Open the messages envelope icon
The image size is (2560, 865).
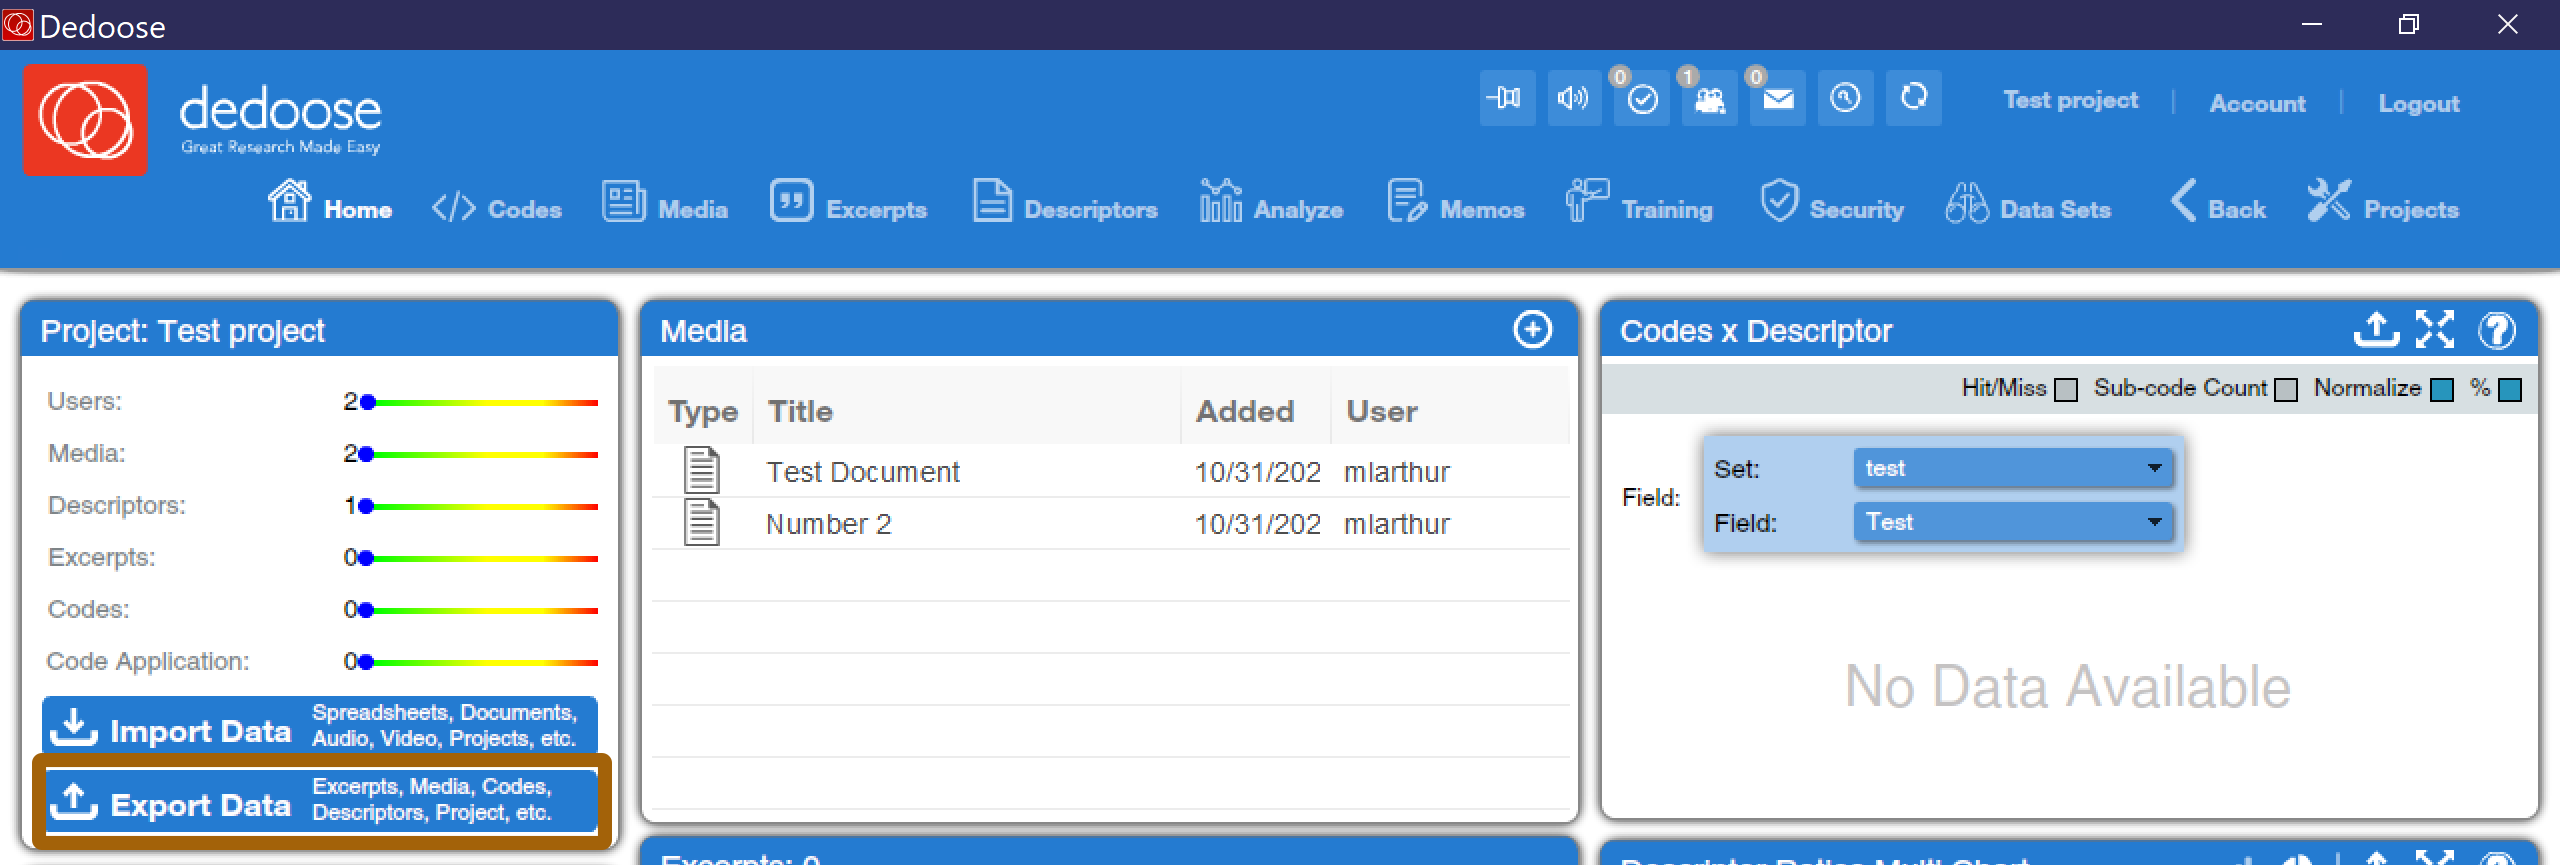pyautogui.click(x=1778, y=98)
